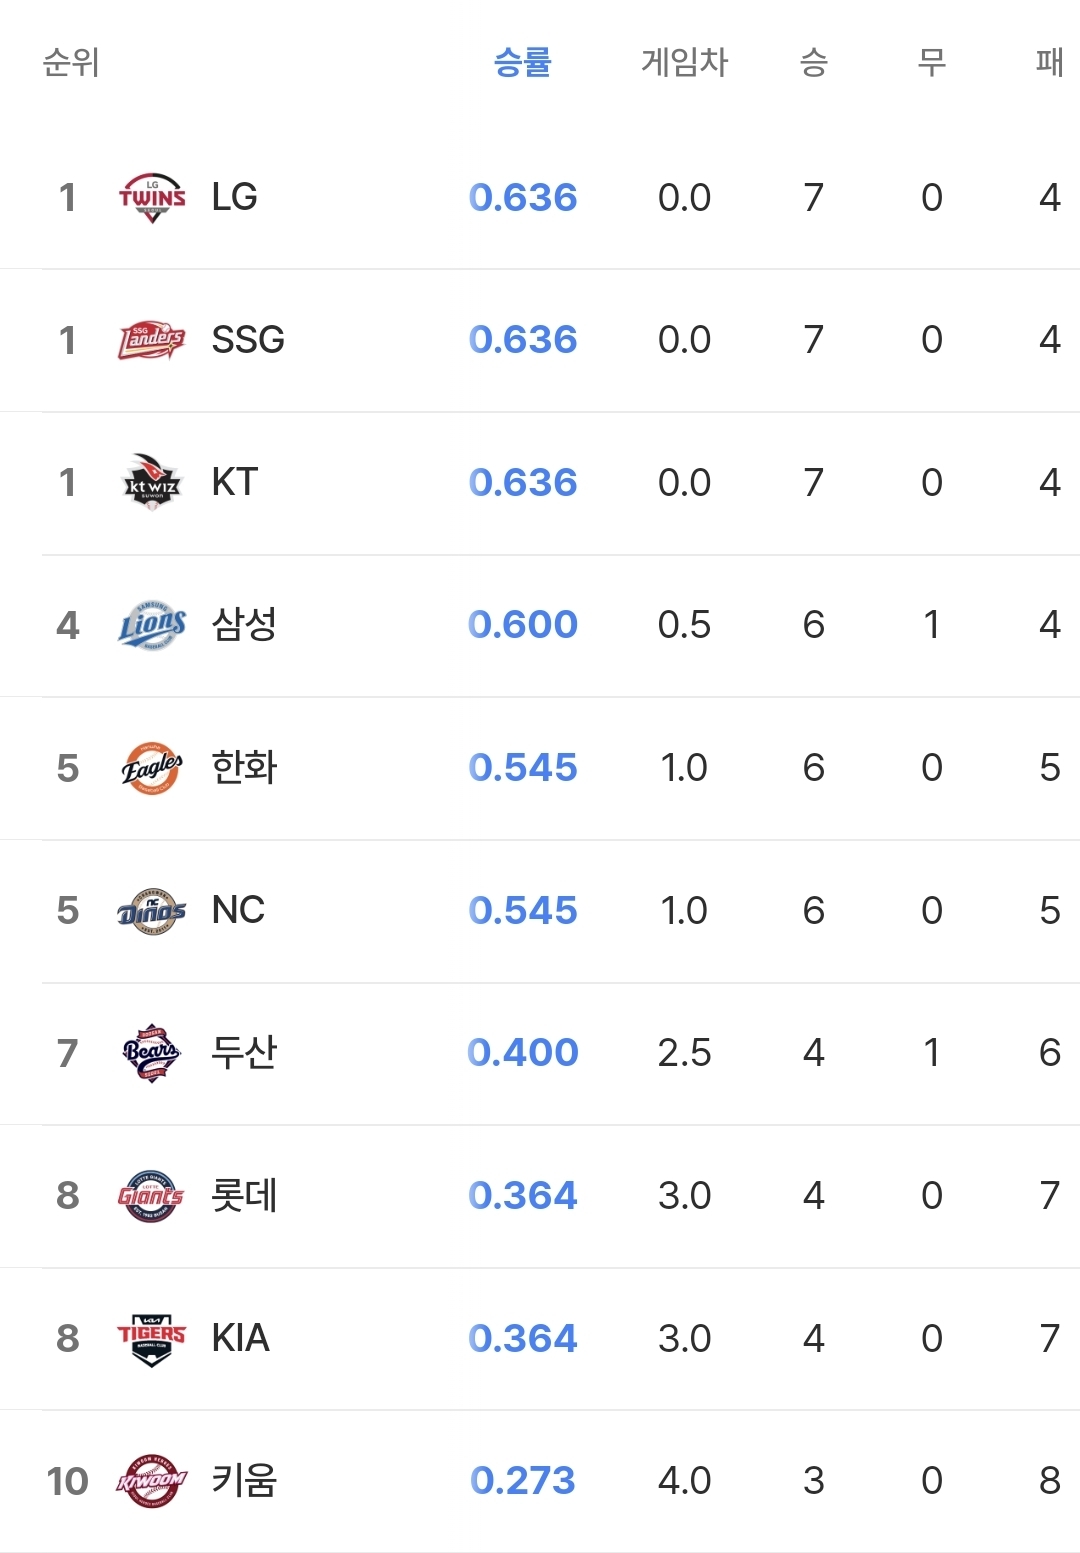Click the NC Dinos team logo
The image size is (1080, 1553).
click(152, 910)
